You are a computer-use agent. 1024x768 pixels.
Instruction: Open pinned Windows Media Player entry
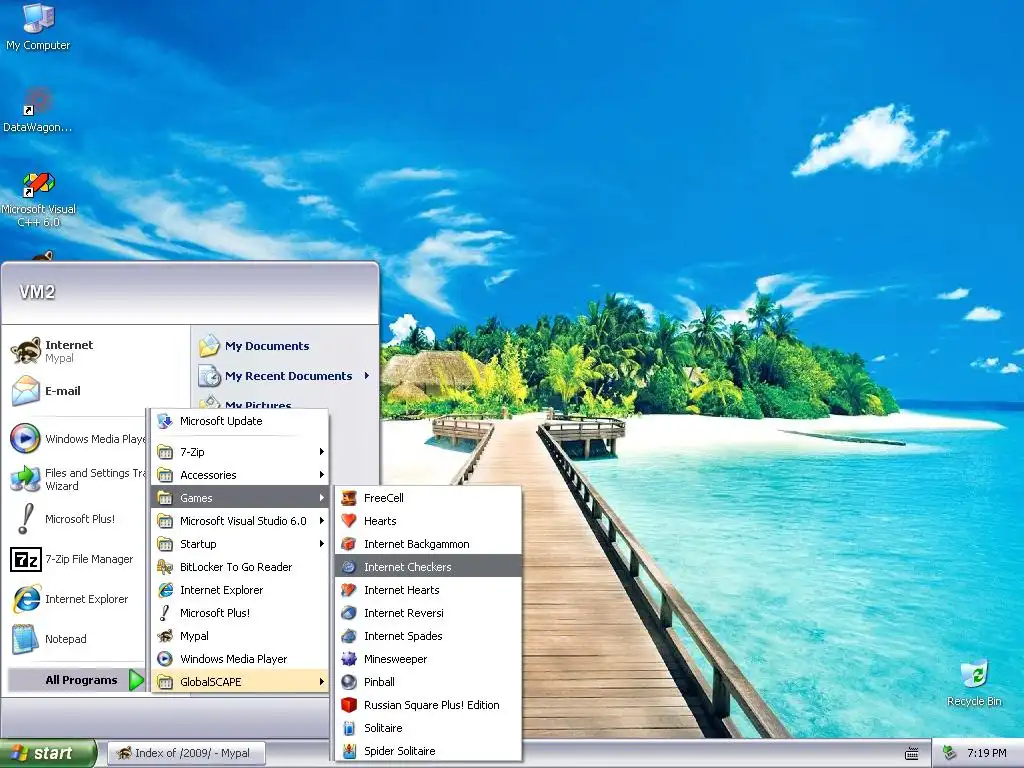point(77,439)
